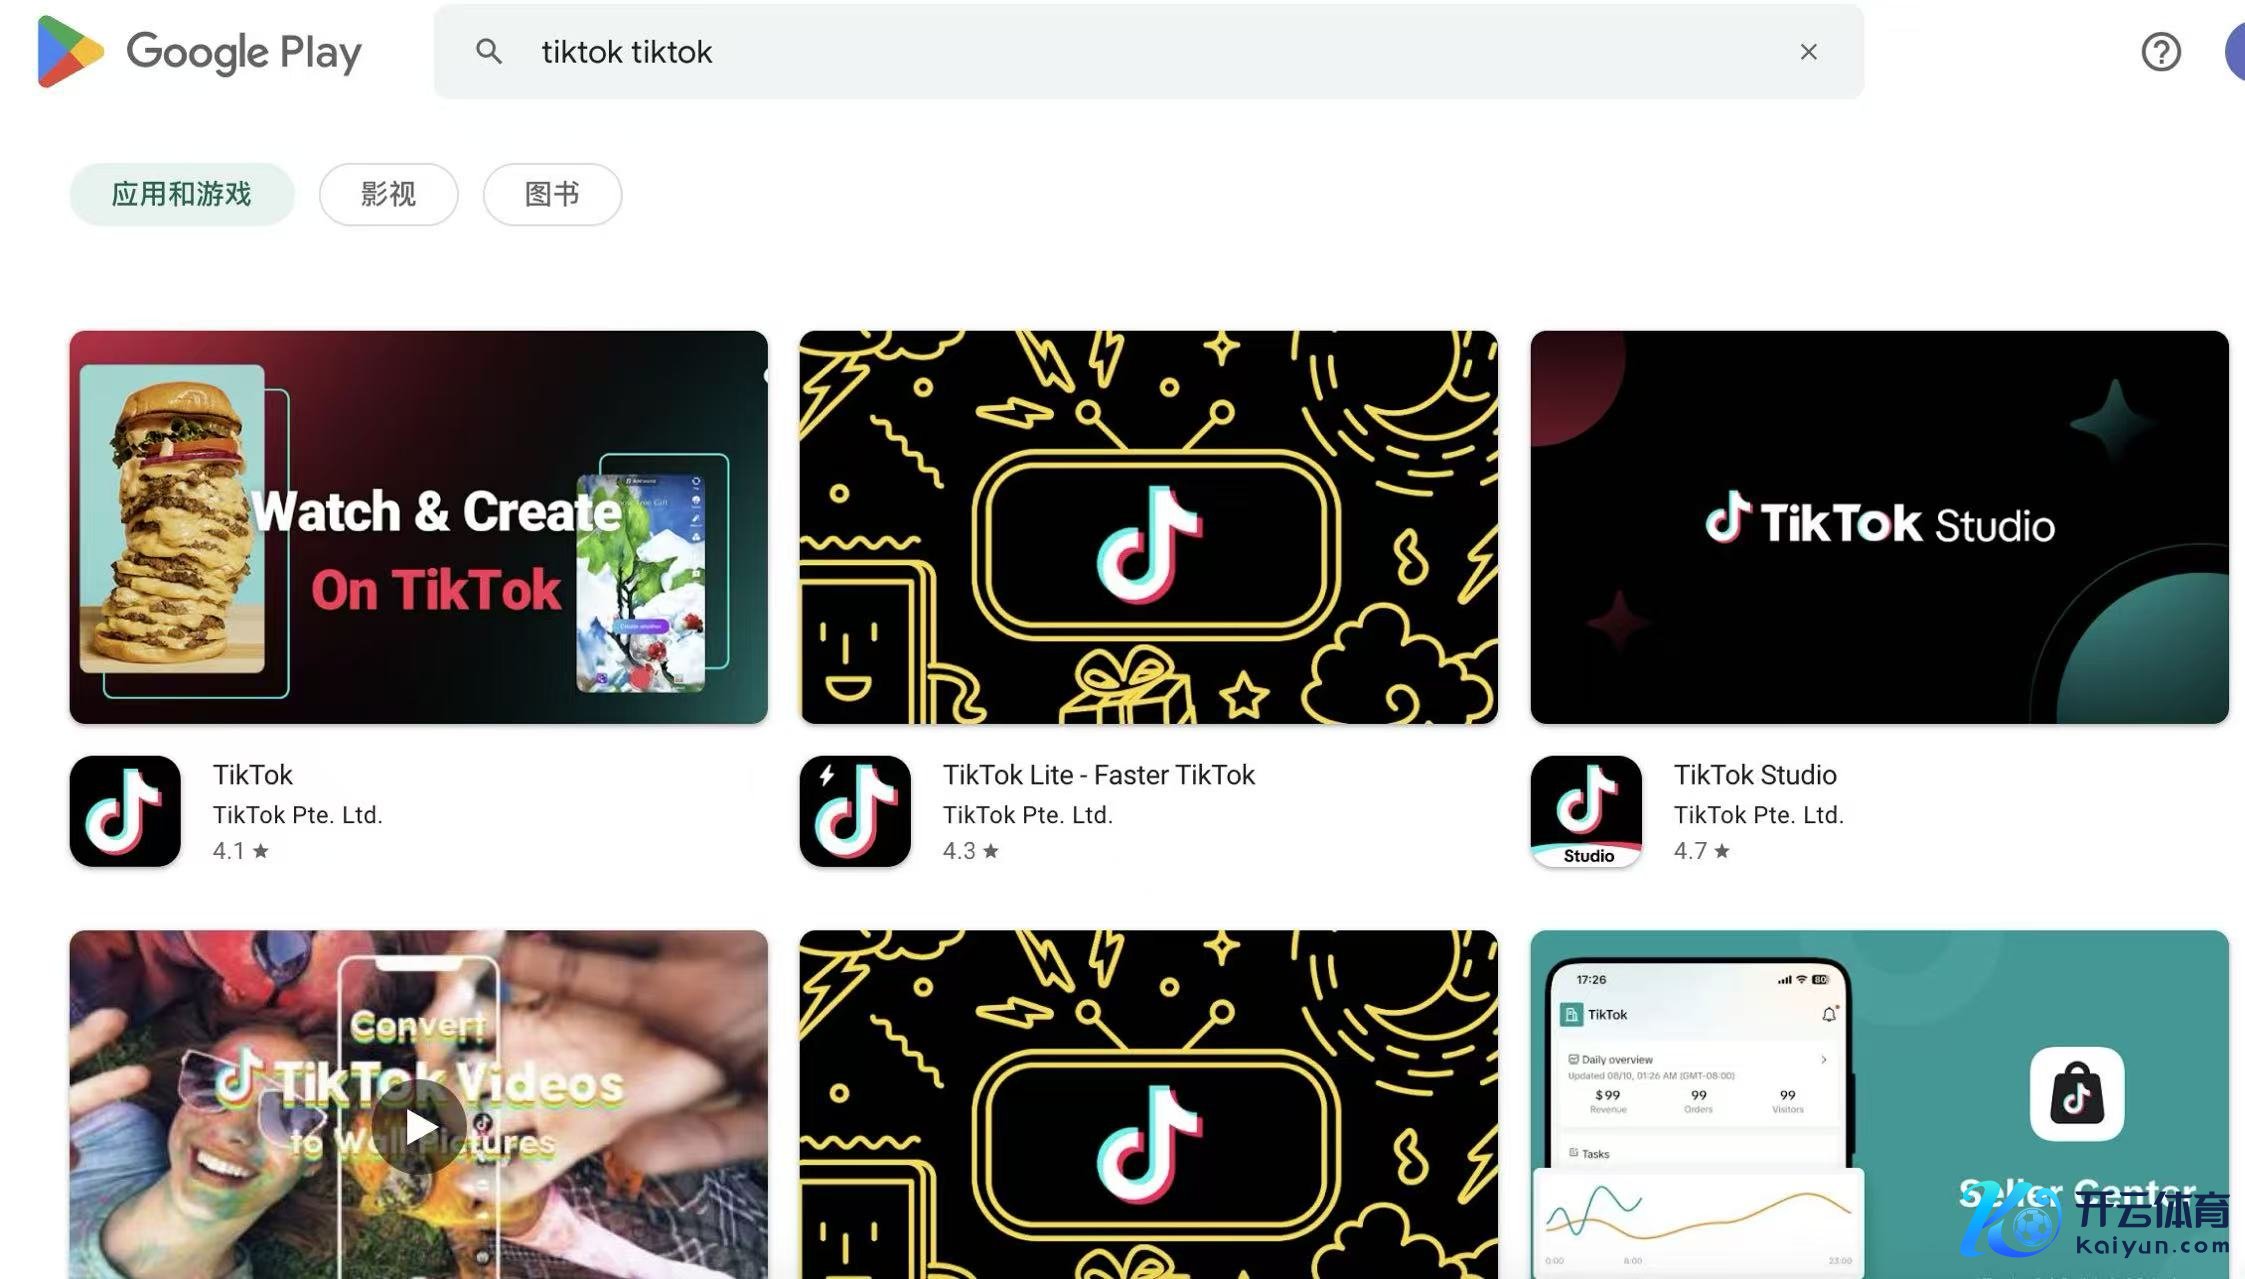This screenshot has height=1279, width=2245.
Task: Open TikTok Lite - Faster TikTok link
Action: pyautogui.click(x=1099, y=775)
